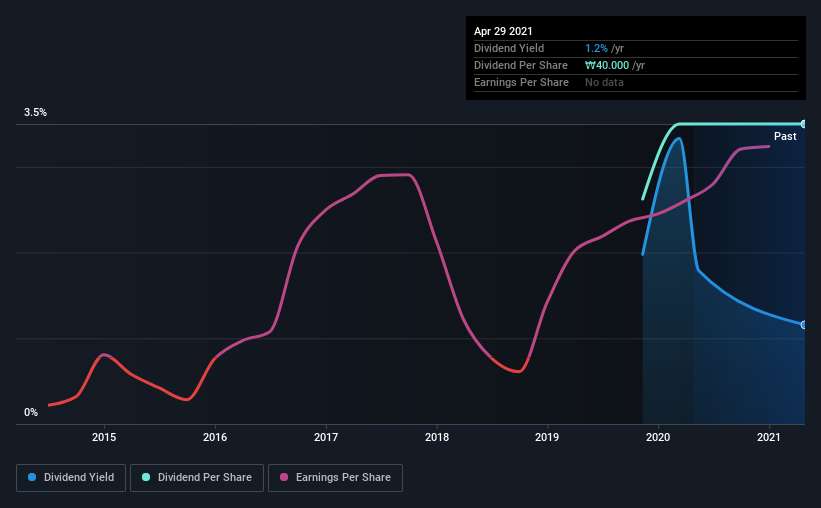Click the 0% y-axis label
This screenshot has height=508, width=821.
(x=31, y=412)
